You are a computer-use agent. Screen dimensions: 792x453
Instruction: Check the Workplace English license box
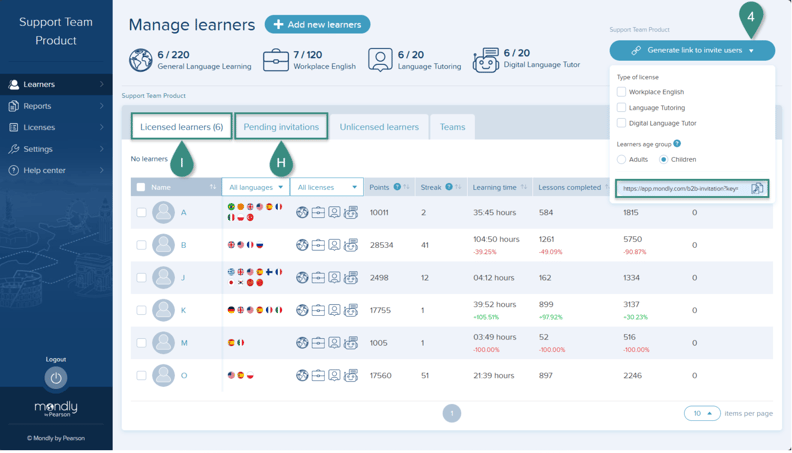621,92
